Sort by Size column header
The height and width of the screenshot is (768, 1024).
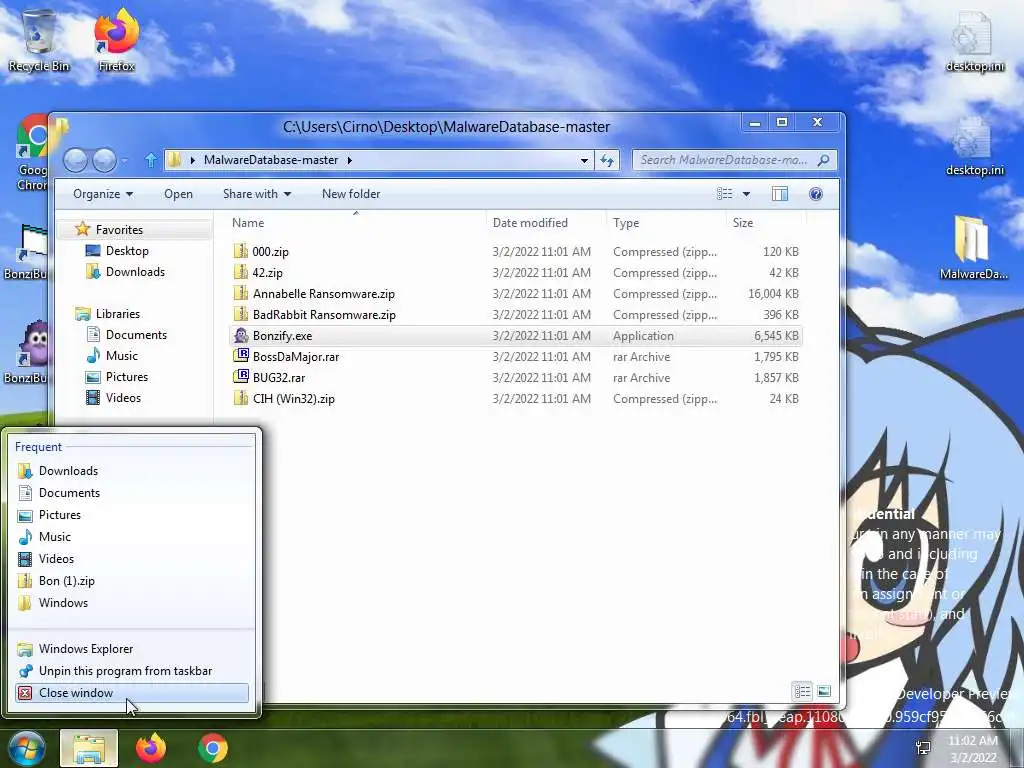click(766, 223)
